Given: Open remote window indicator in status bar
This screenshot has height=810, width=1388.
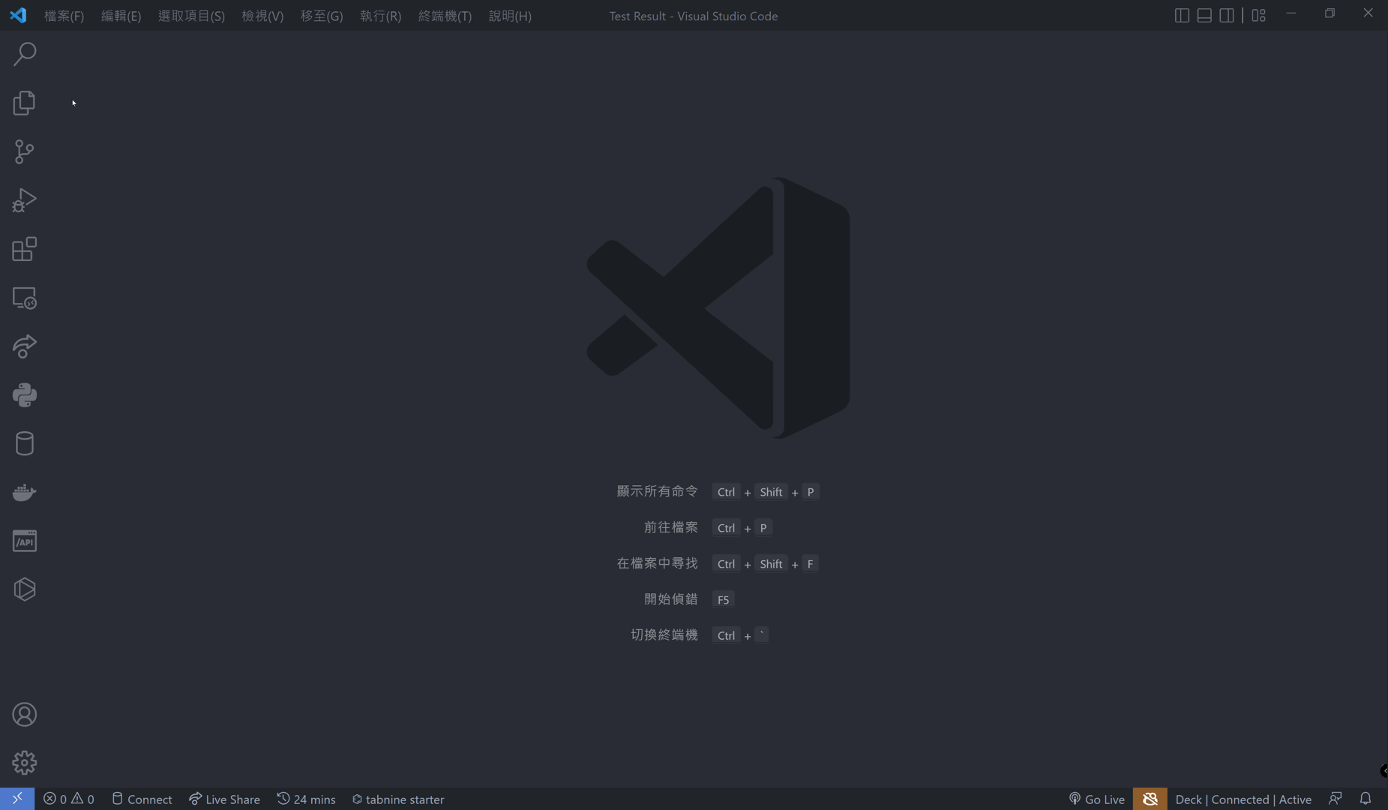Looking at the screenshot, I should click(x=17, y=799).
